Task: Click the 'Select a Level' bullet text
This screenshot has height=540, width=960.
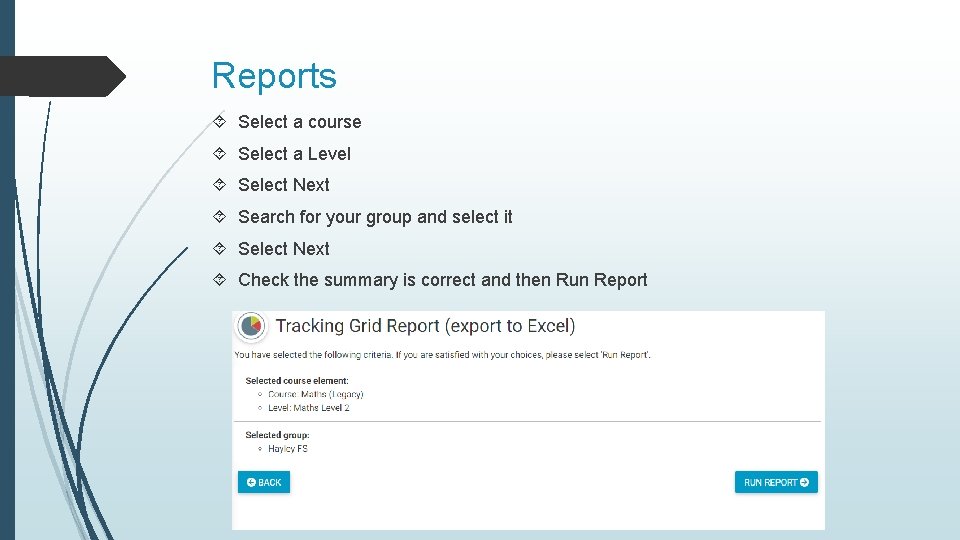Action: click(x=294, y=154)
